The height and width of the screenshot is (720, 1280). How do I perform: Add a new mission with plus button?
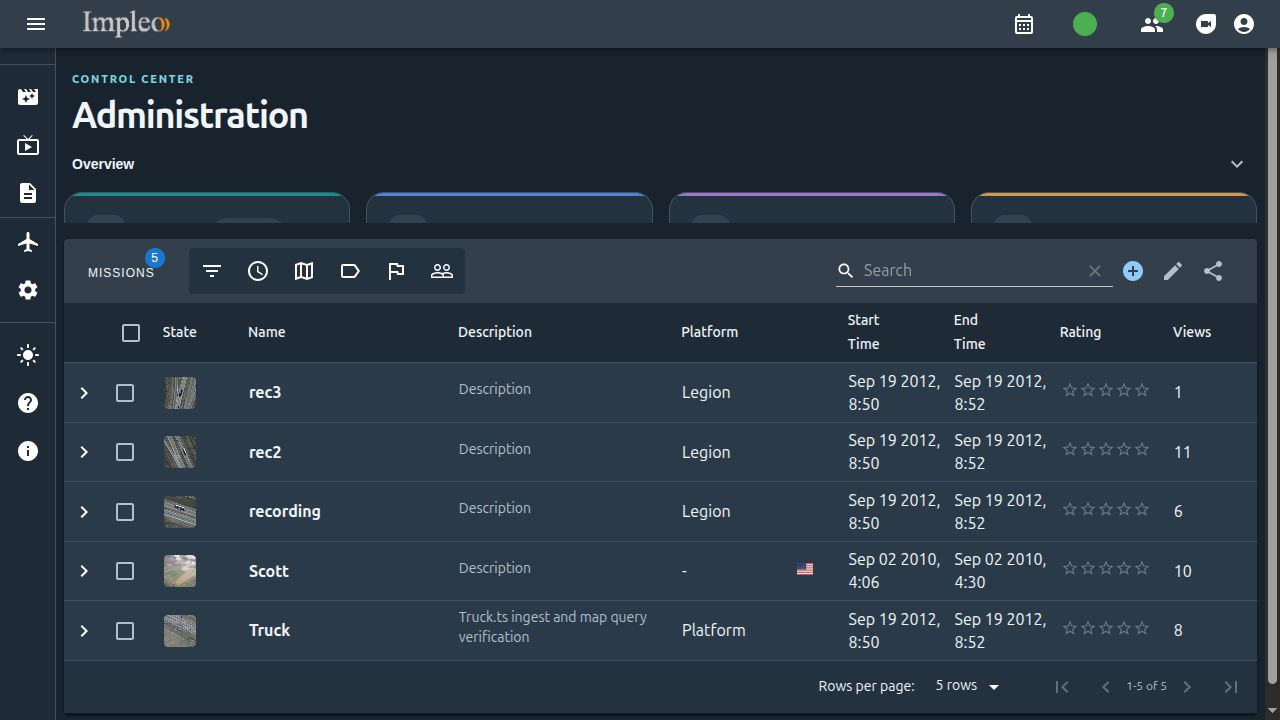pyautogui.click(x=1133, y=271)
